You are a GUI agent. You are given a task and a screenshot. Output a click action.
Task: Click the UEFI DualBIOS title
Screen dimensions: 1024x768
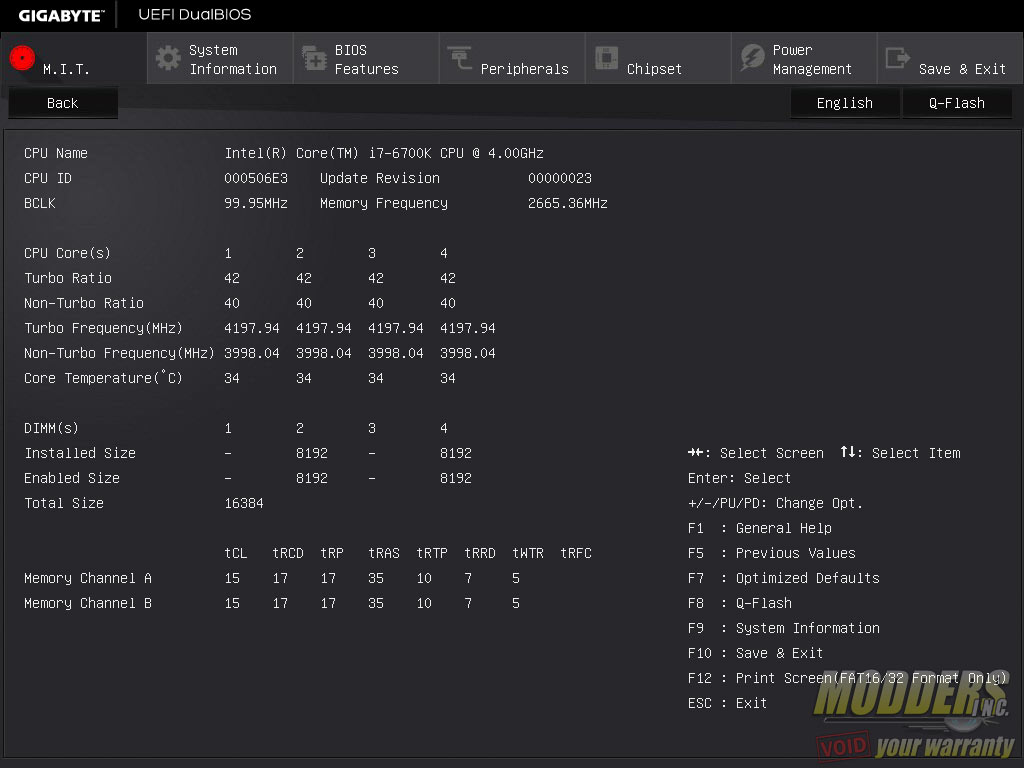pyautogui.click(x=195, y=14)
